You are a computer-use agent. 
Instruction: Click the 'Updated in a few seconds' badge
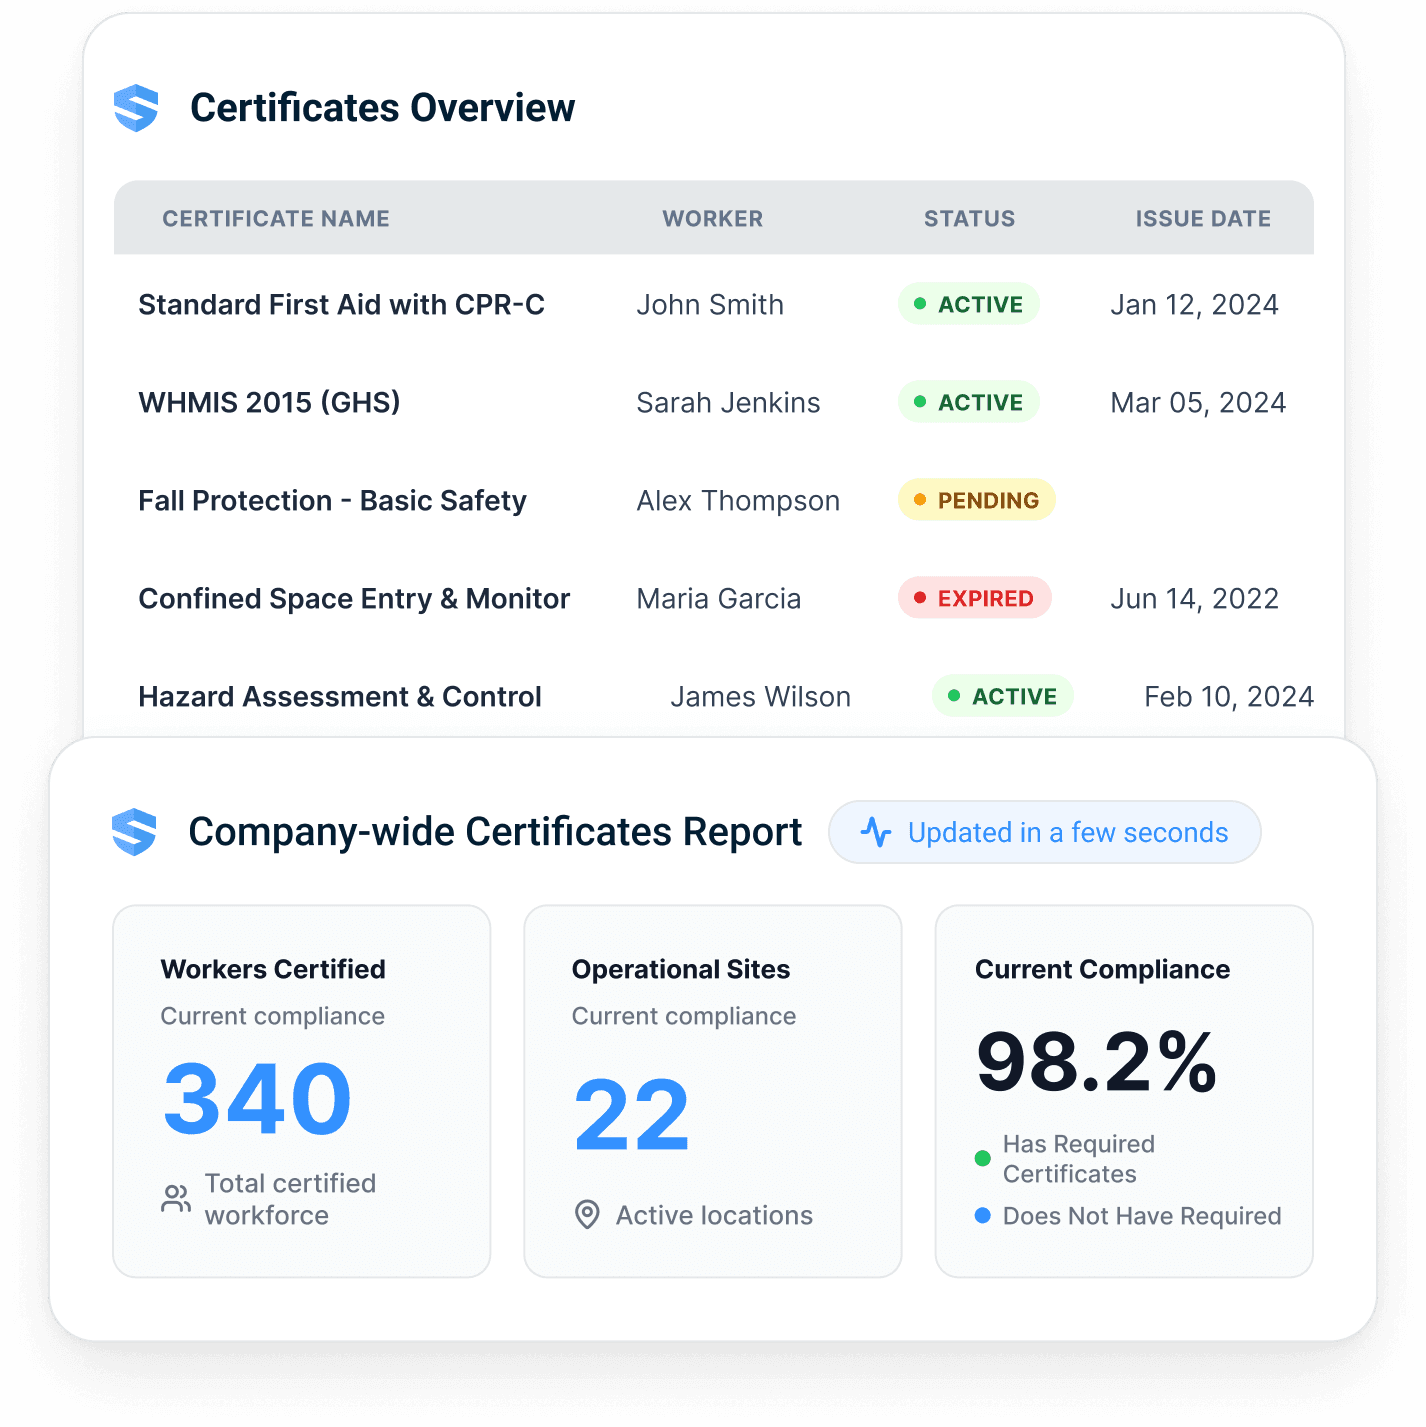(1045, 832)
